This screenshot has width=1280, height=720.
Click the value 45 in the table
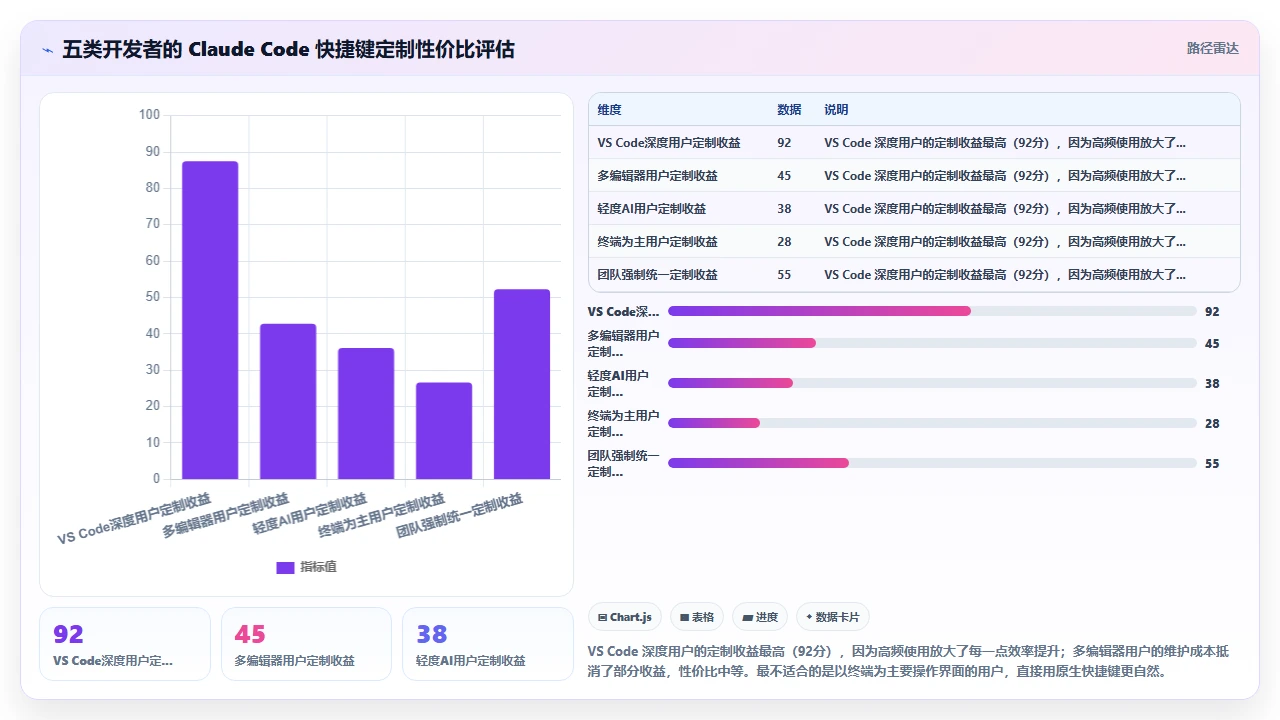pyautogui.click(x=784, y=176)
